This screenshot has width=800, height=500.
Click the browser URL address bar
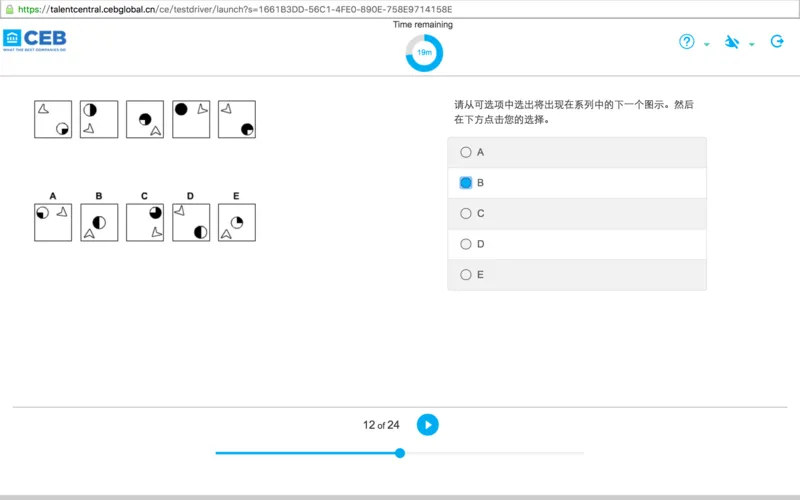[x=400, y=9]
